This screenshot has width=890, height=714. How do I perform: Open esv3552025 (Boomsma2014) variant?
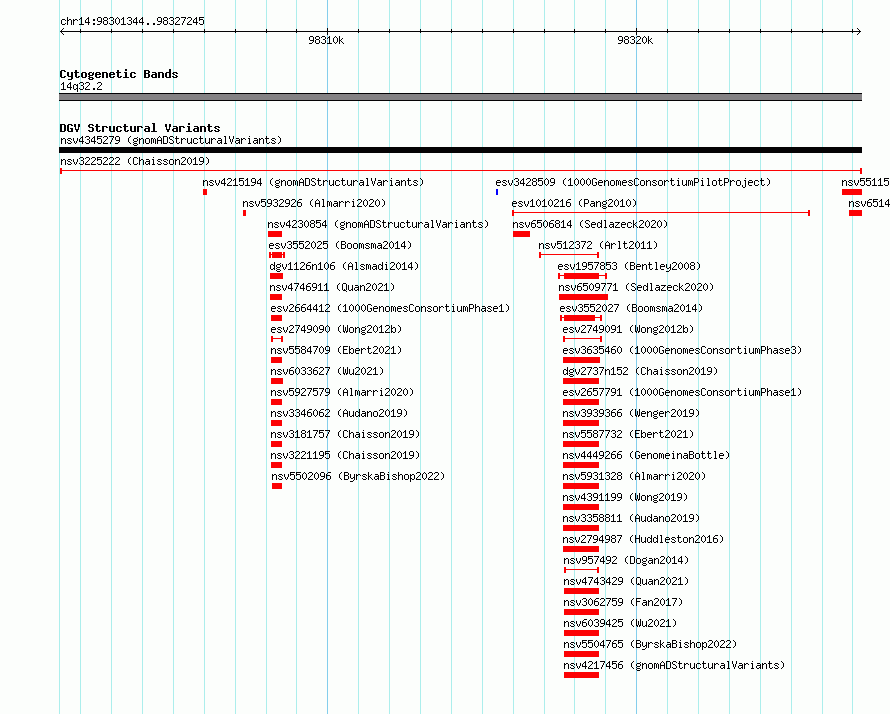[340, 245]
